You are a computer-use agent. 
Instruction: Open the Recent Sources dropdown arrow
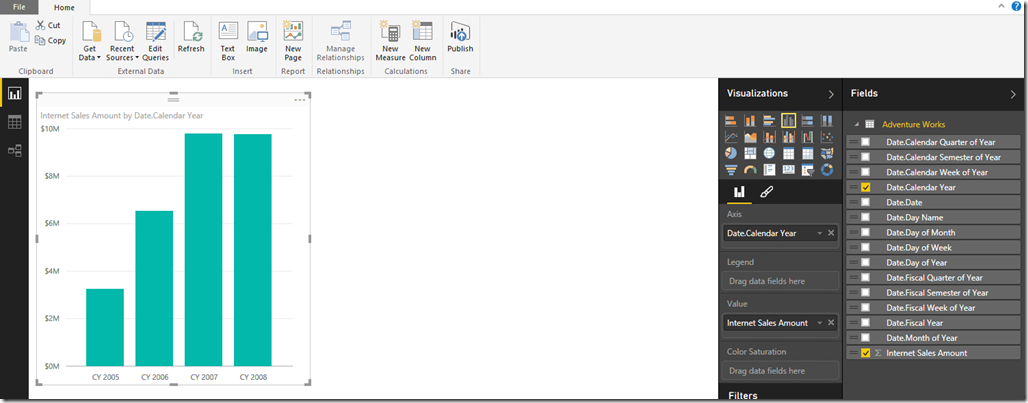pos(137,58)
